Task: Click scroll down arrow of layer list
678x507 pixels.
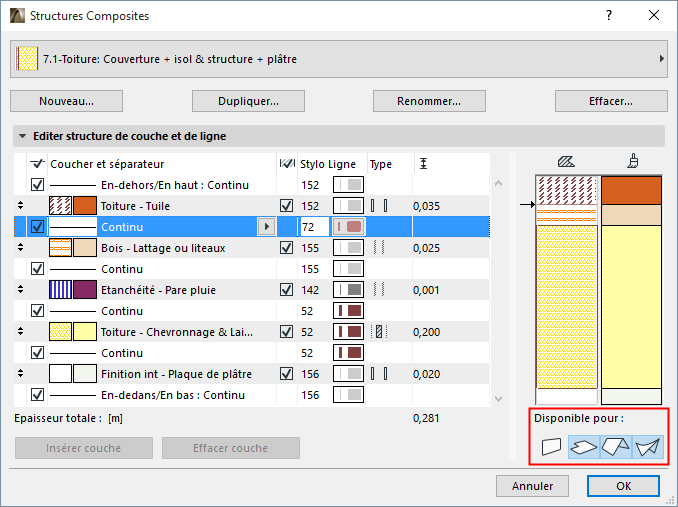Action: tap(499, 399)
